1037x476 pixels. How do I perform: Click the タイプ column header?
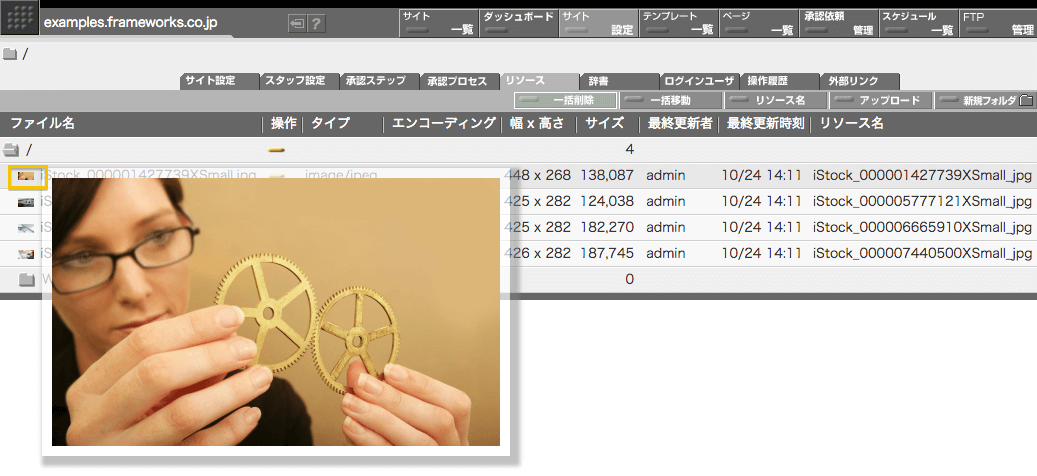[x=330, y=124]
